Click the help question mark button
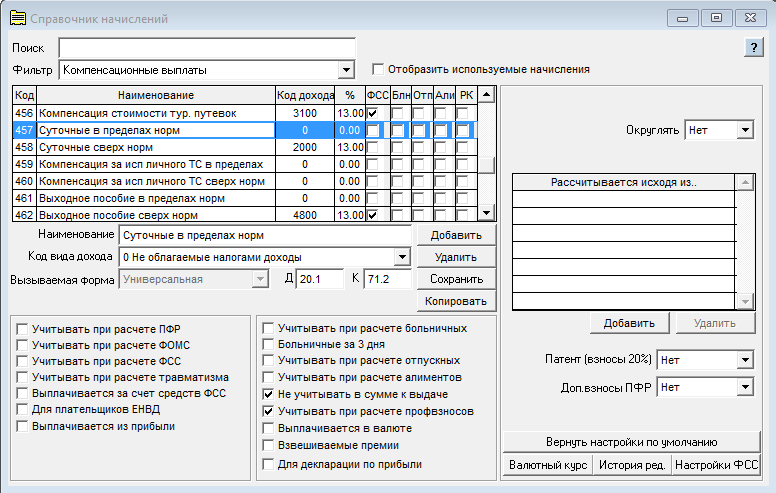 pos(753,48)
